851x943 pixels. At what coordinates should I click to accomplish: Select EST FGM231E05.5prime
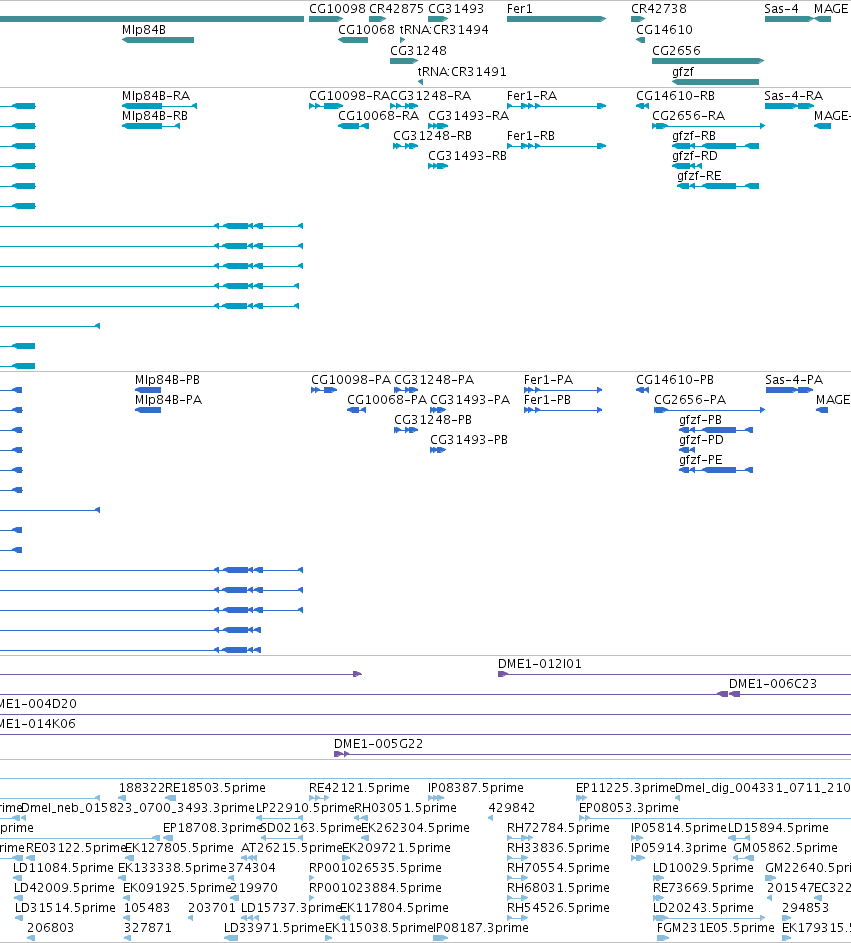coord(663,938)
